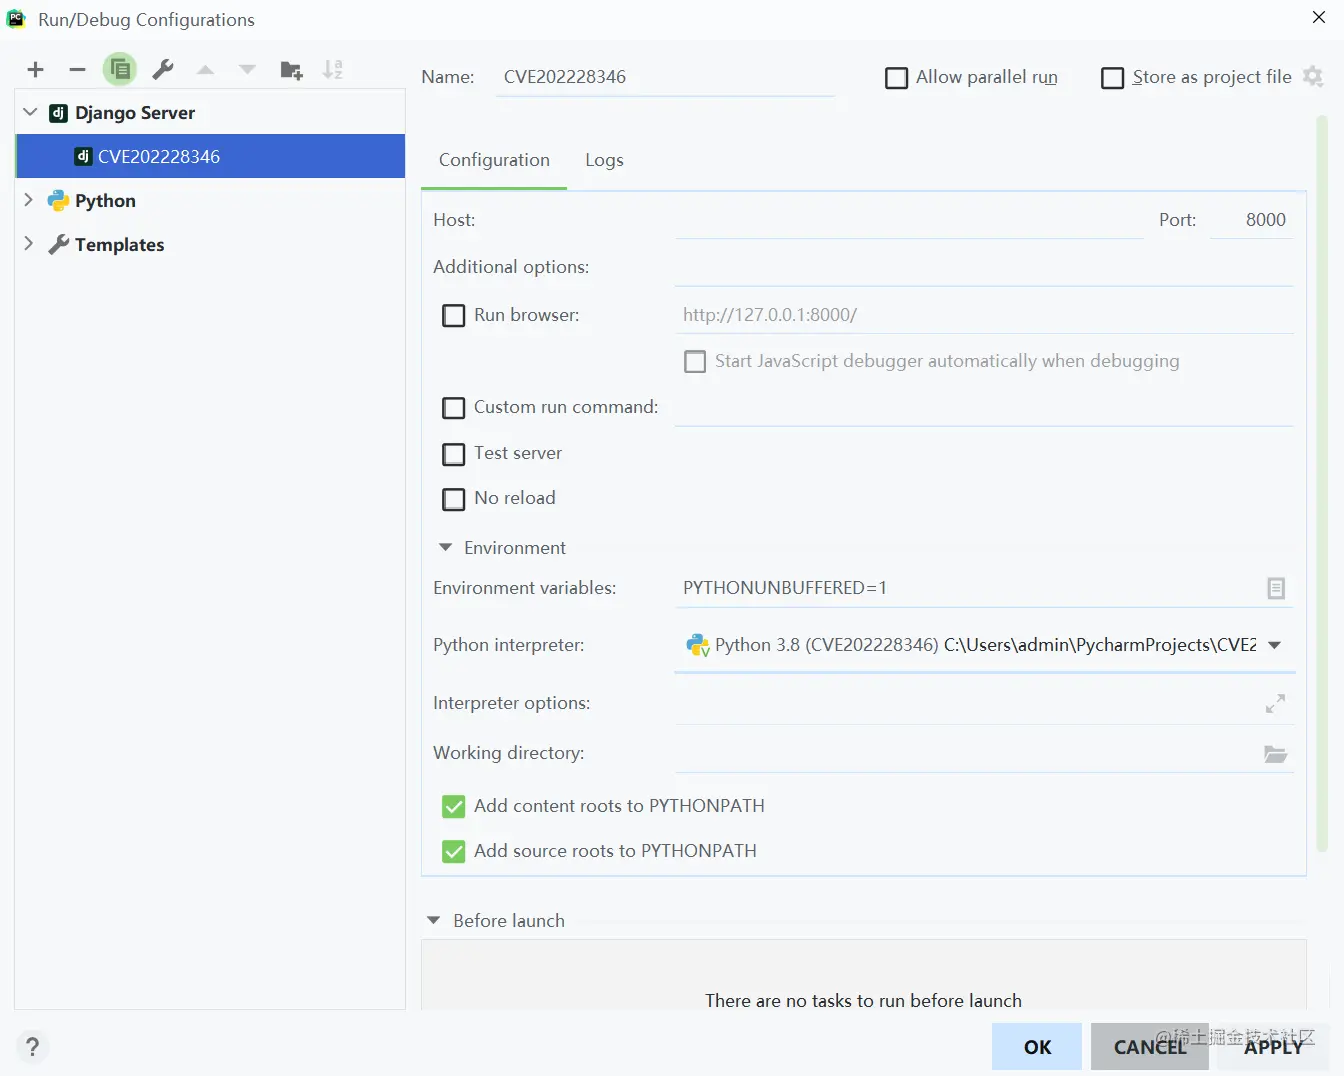Check the Test server option
The image size is (1344, 1076).
coord(454,454)
